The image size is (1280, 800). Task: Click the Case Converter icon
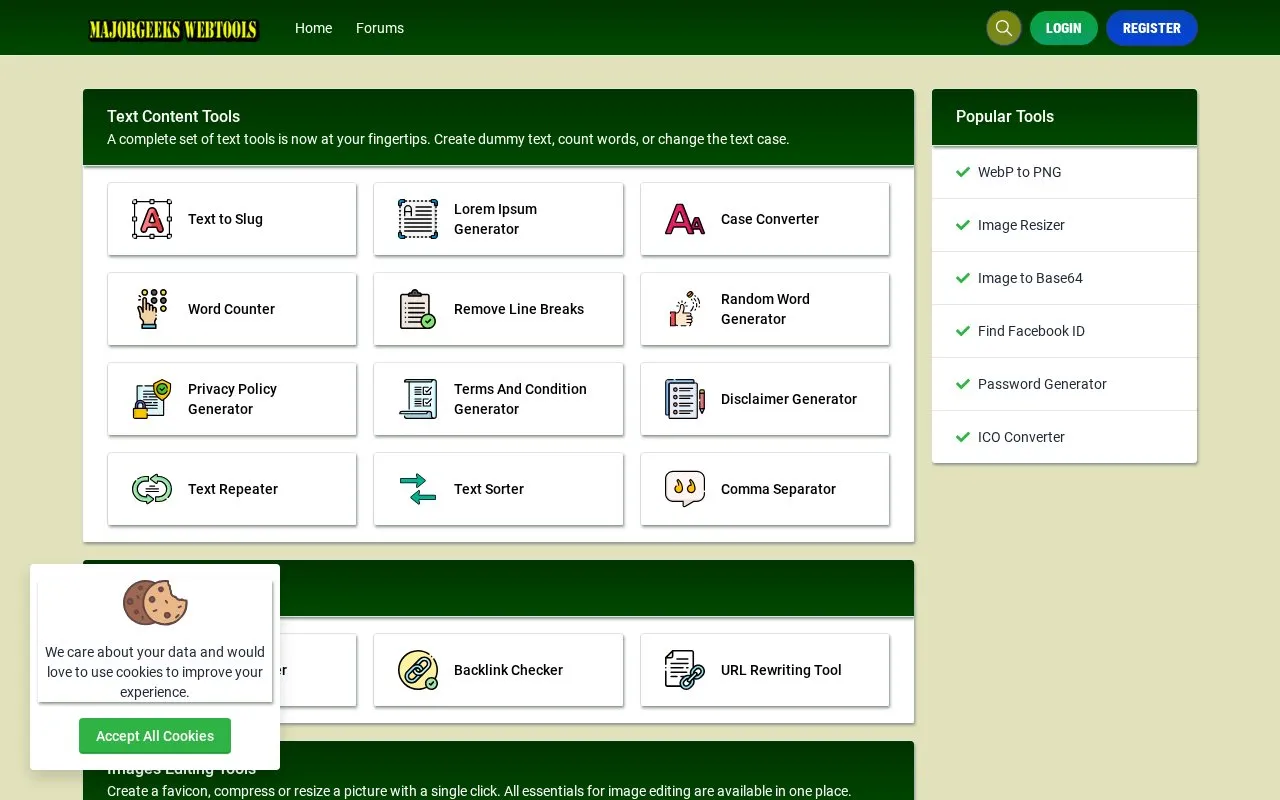click(685, 219)
